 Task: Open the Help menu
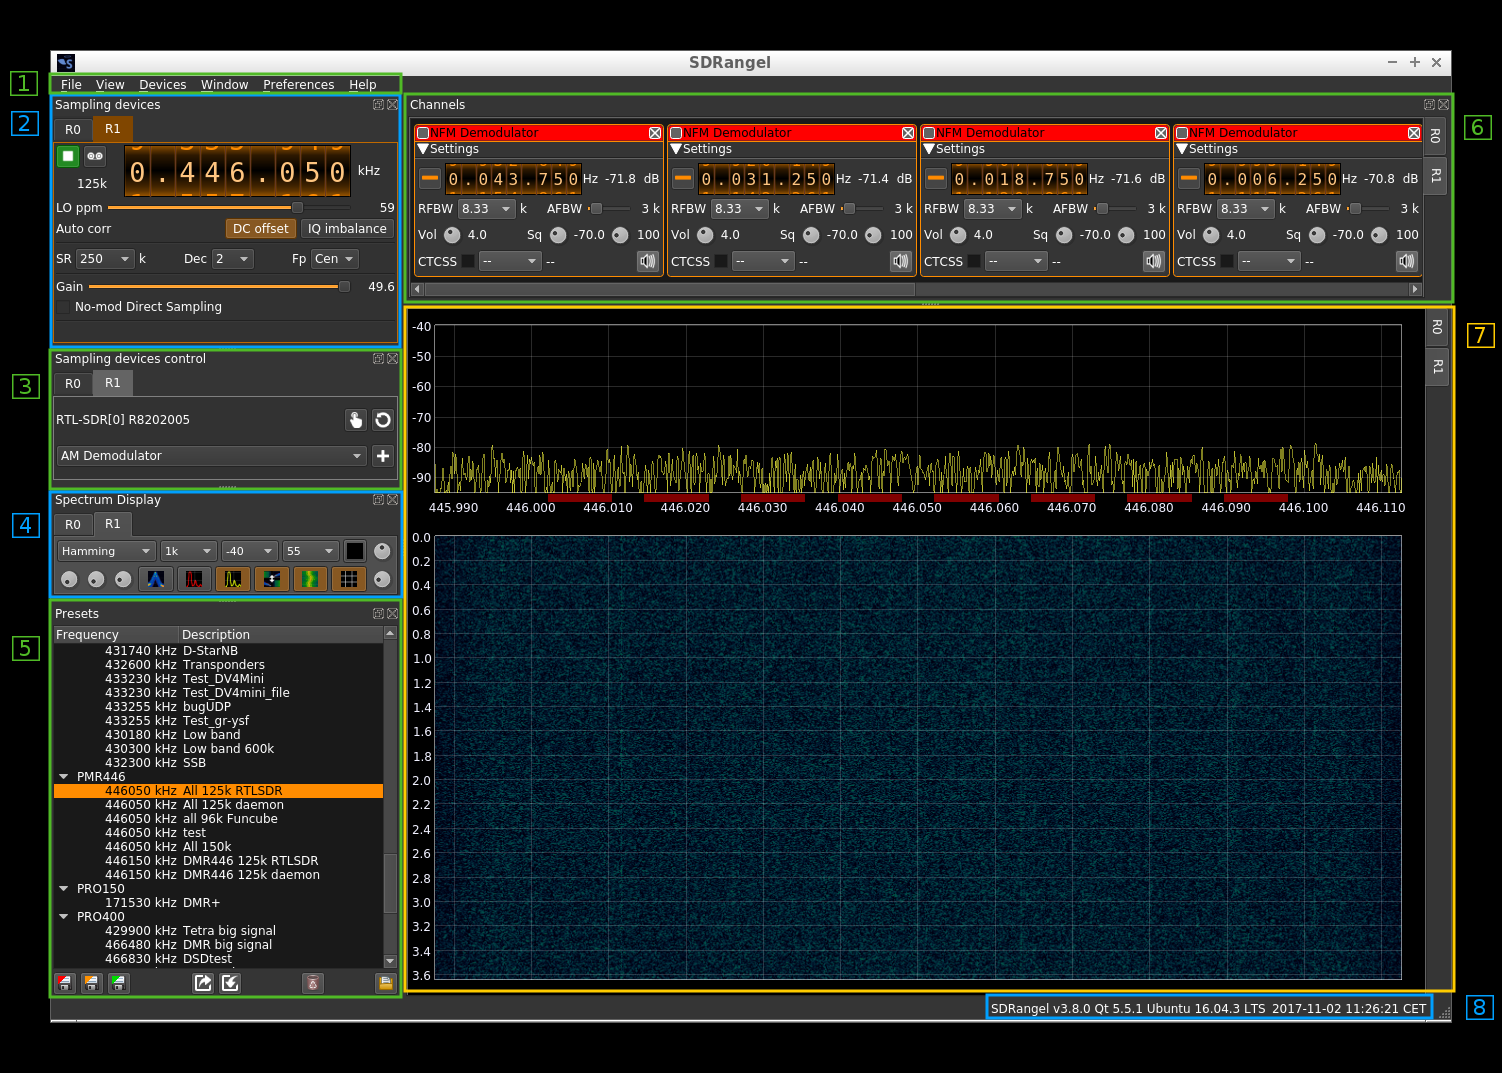click(x=363, y=85)
